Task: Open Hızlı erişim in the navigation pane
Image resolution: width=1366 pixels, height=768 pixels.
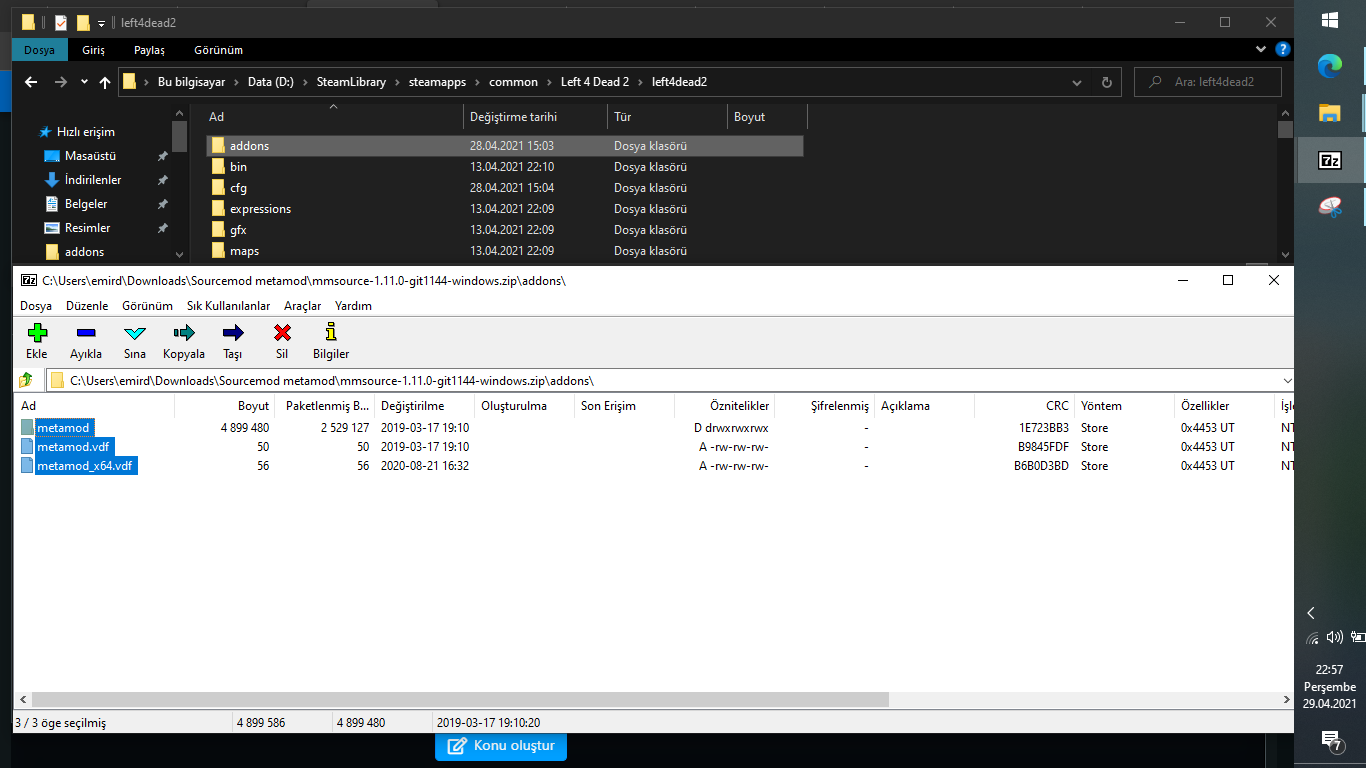Action: pos(85,132)
